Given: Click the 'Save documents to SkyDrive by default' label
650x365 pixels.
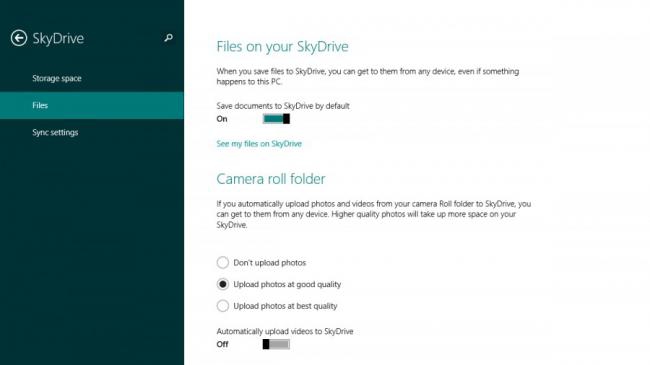Looking at the screenshot, I should click(x=283, y=106).
